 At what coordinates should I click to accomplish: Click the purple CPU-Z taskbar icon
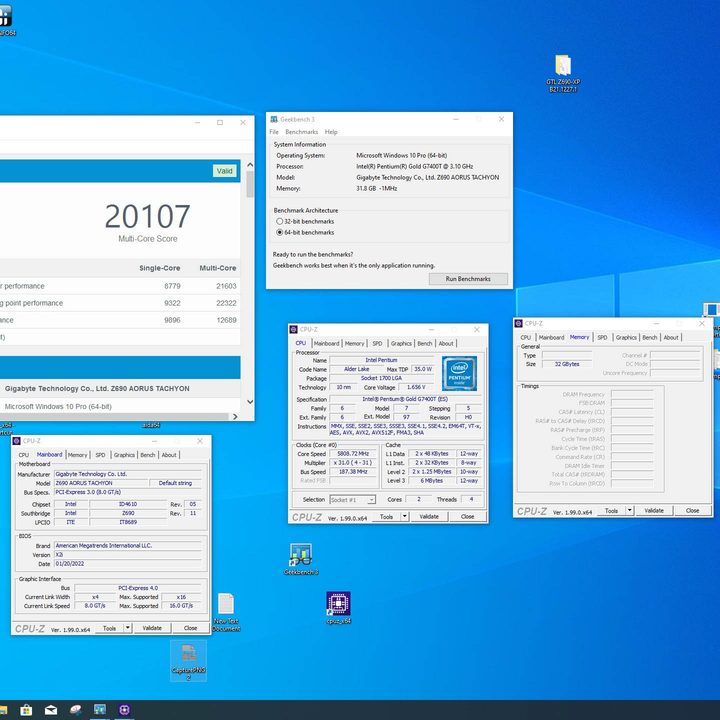pos(124,710)
